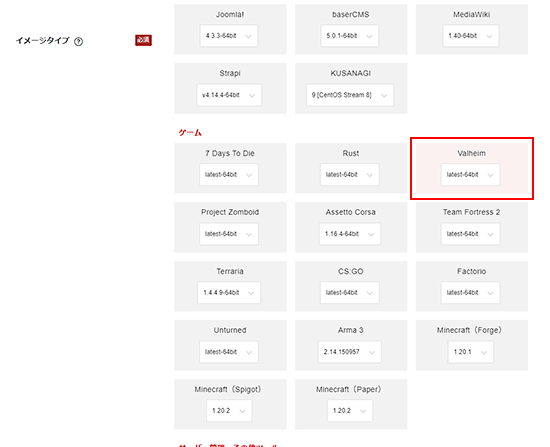Viewport: 550px width, 447px height.
Task: Select the Assetto Corsa title
Action: pyautogui.click(x=351, y=212)
